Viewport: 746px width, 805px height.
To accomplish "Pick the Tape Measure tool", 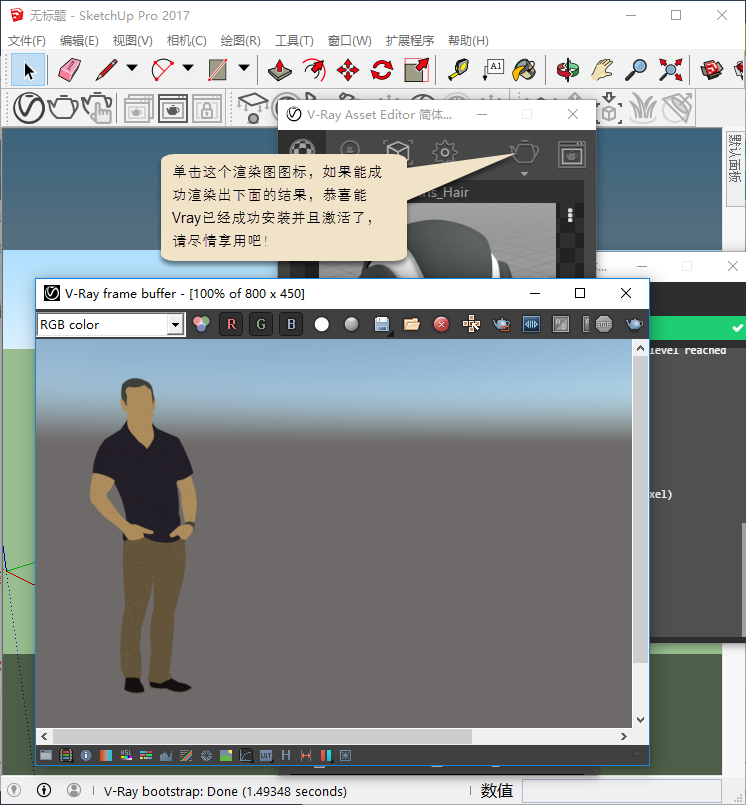I will [458, 70].
